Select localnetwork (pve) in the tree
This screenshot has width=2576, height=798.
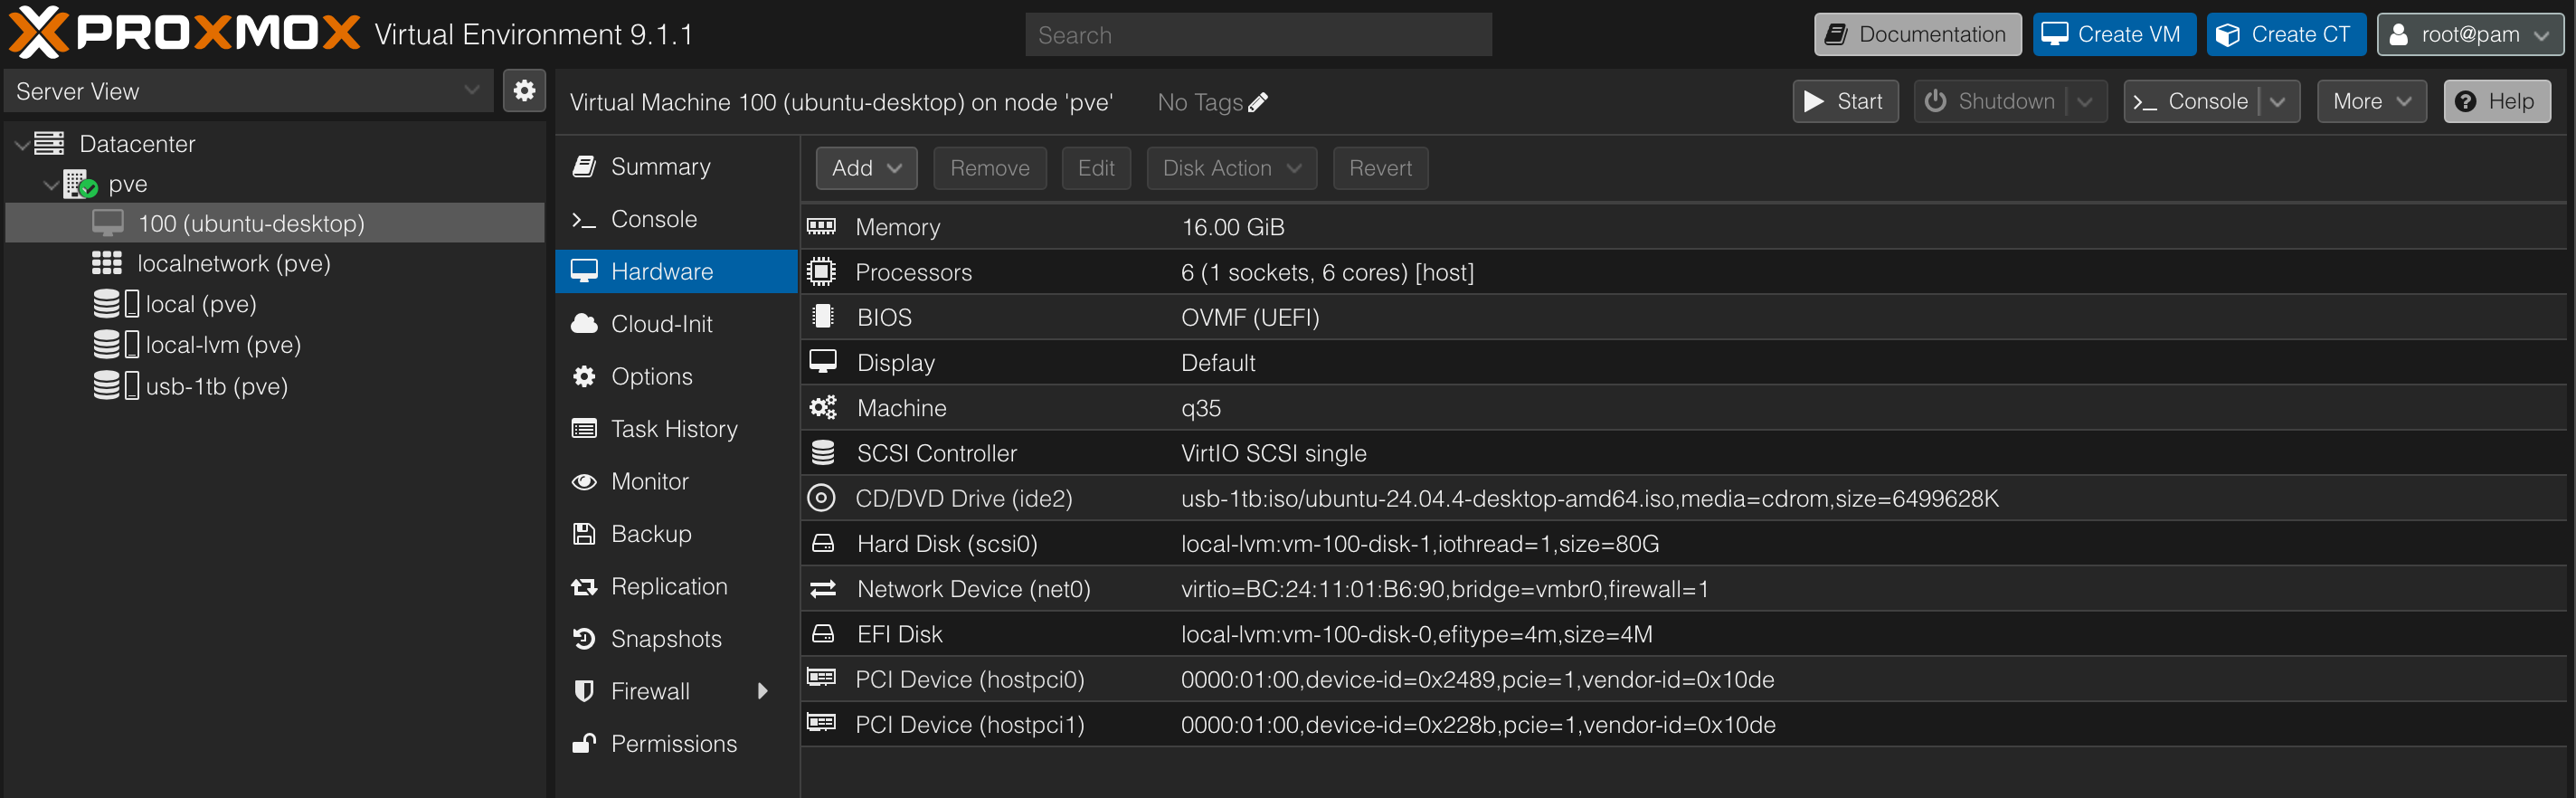point(274,263)
